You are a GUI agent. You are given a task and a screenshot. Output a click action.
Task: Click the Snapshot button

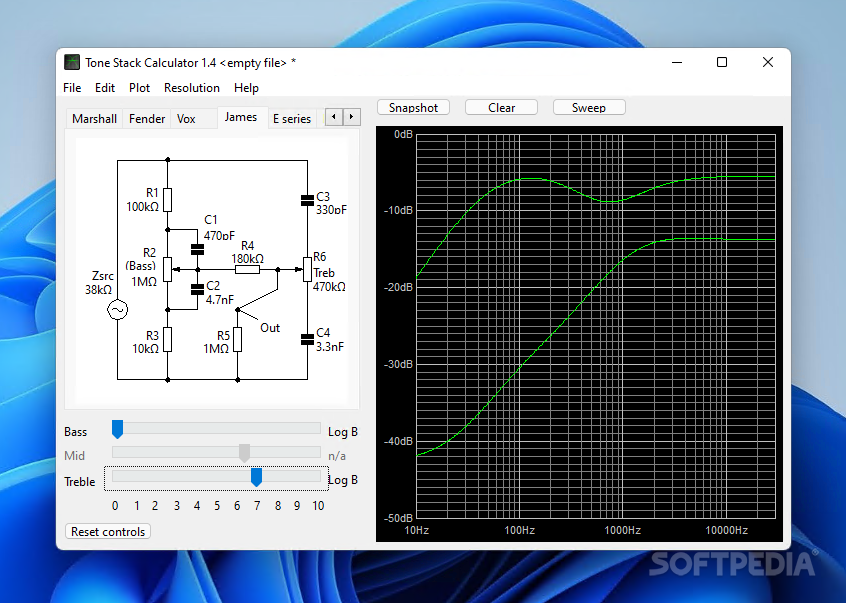413,107
